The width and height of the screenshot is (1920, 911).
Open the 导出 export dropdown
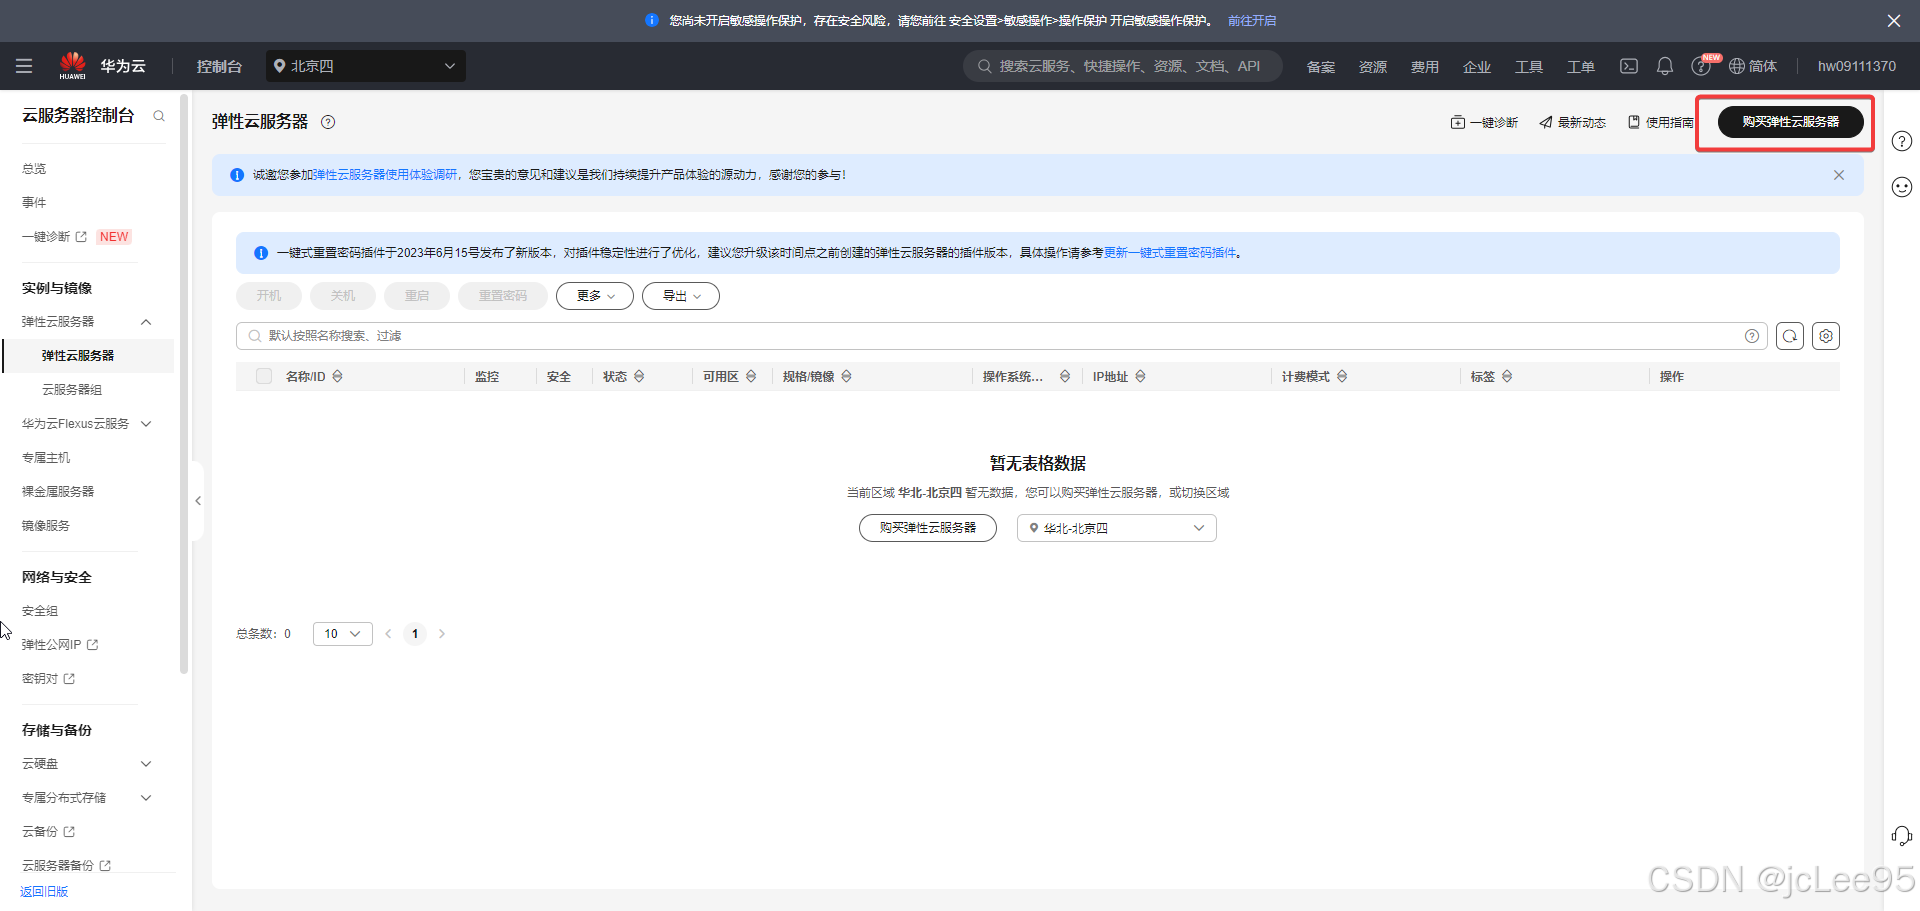(681, 296)
